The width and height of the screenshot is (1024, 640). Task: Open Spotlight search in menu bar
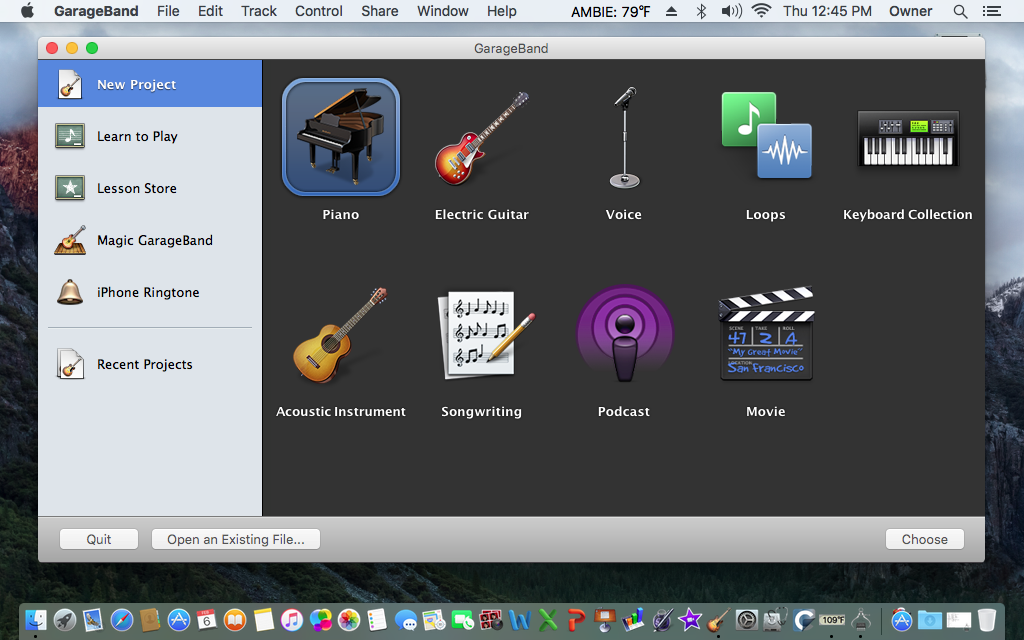point(960,11)
